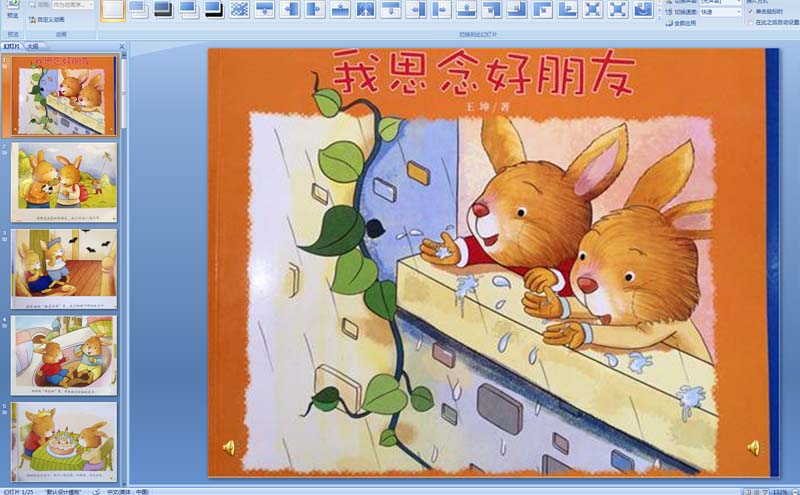800x495 pixels.
Task: Close the slide thumbnail pane
Action: point(121,46)
